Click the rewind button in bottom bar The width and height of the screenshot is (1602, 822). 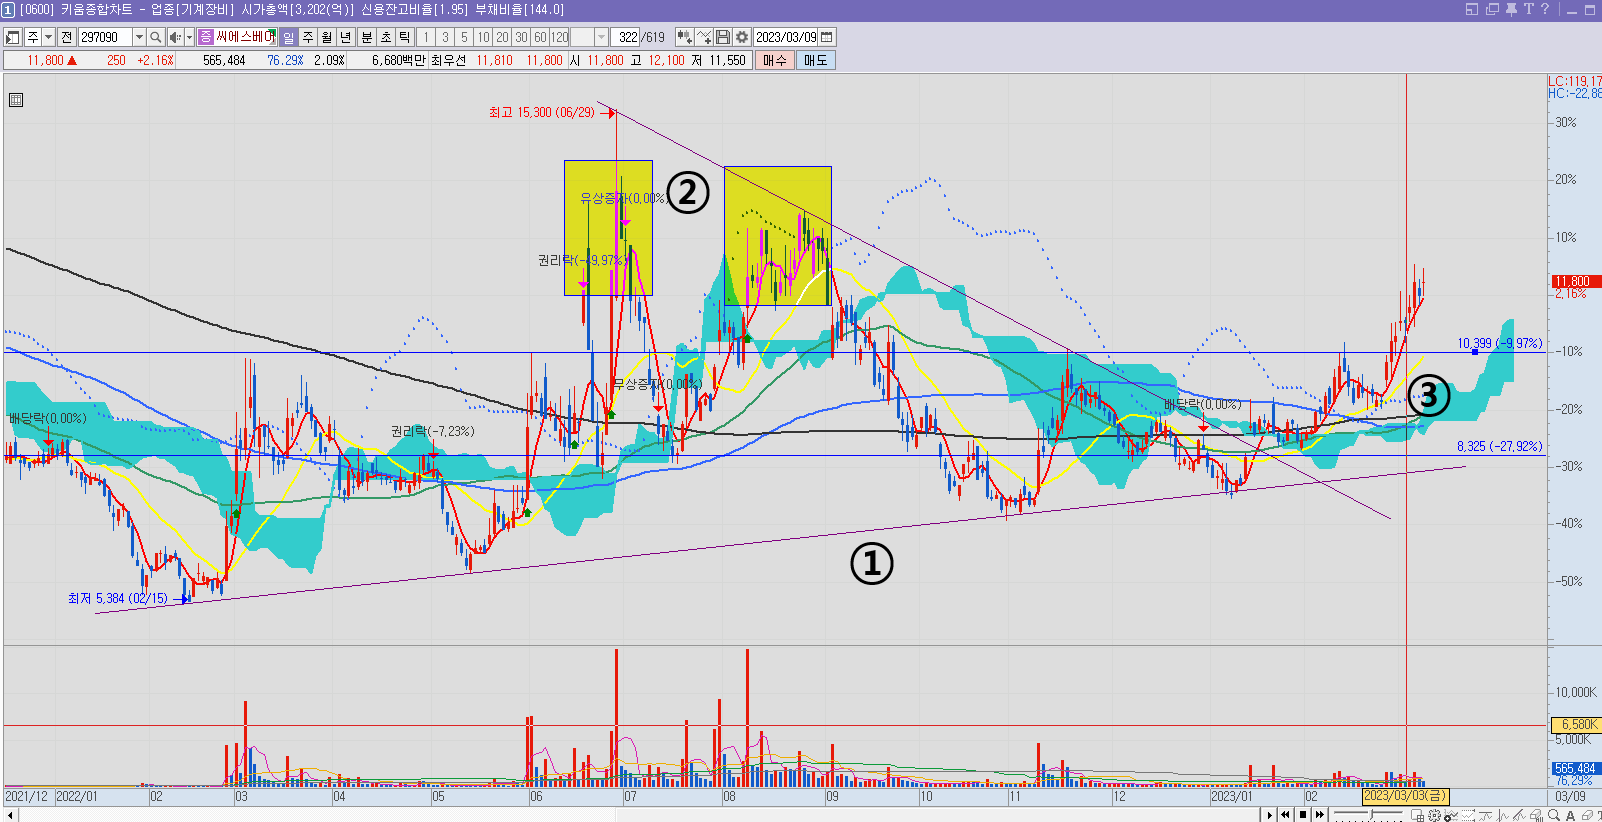(x=1285, y=815)
